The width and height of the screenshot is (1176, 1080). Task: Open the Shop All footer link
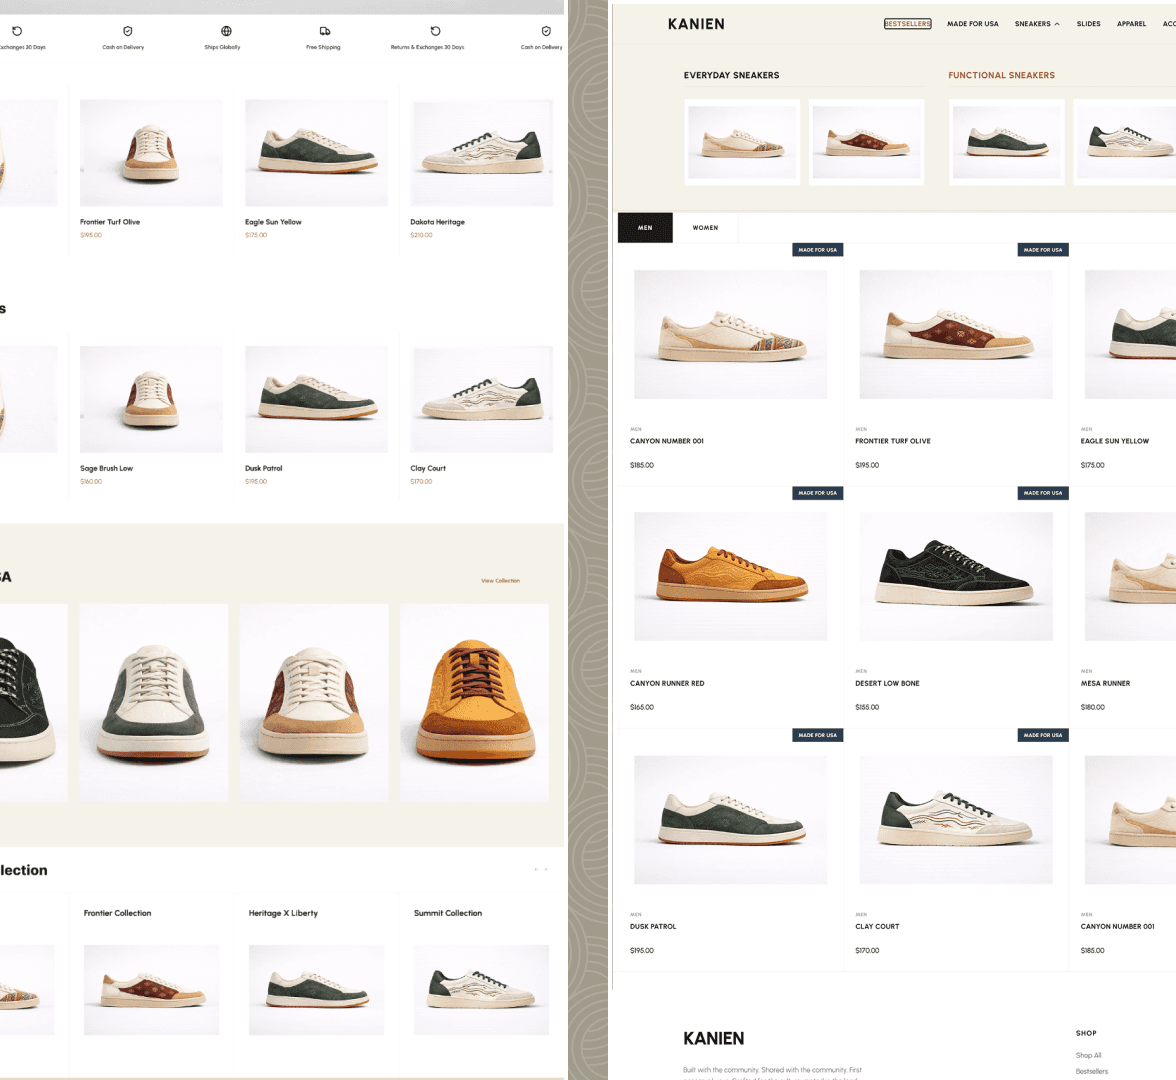pos(1088,1055)
